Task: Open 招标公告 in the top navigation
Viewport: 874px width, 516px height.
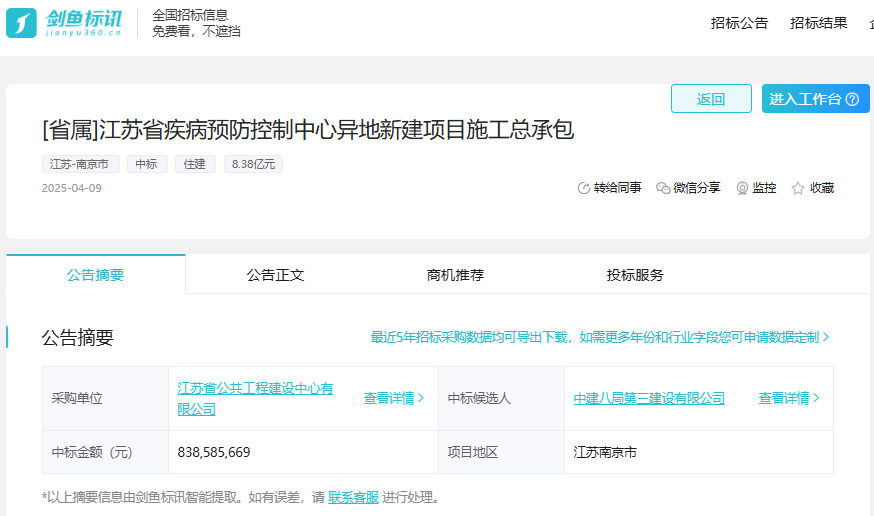Action: point(739,23)
